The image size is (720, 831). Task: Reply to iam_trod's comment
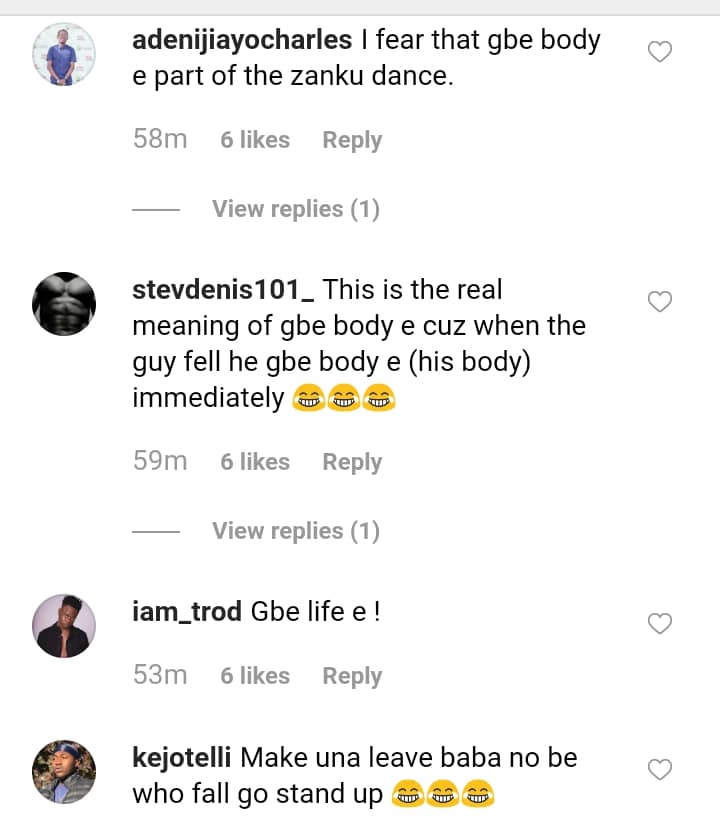pos(352,676)
